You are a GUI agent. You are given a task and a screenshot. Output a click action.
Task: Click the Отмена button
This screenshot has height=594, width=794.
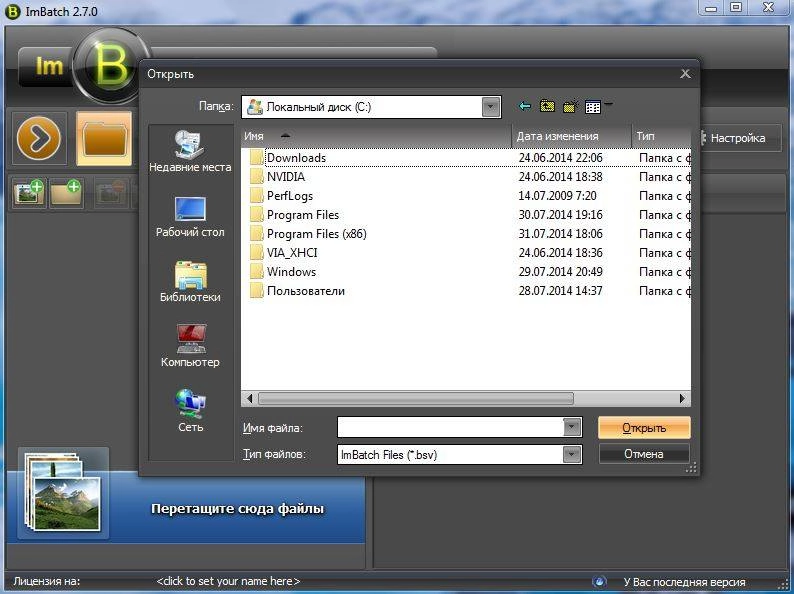tap(644, 454)
